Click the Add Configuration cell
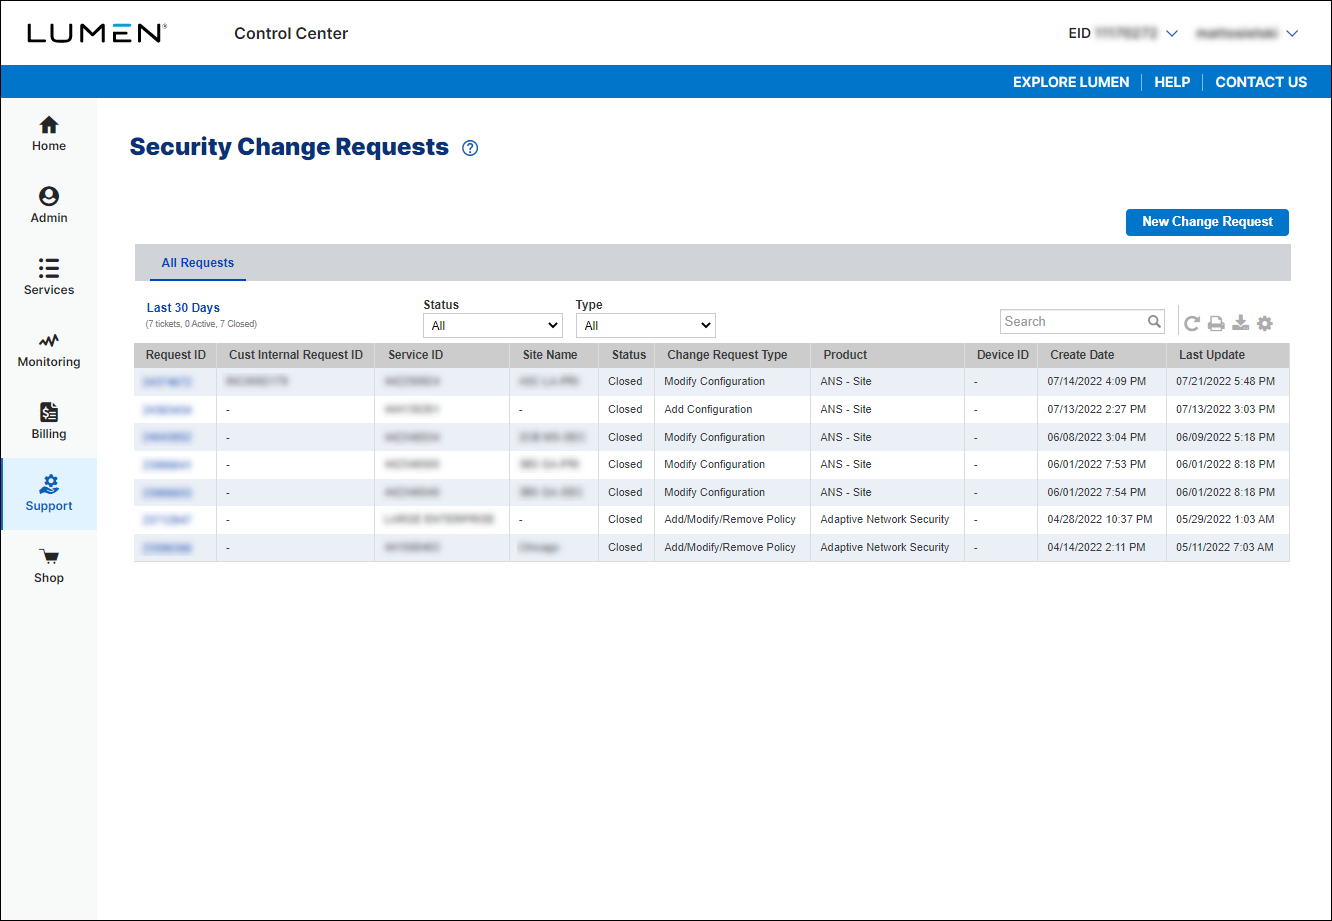The image size is (1332, 921). tap(708, 409)
